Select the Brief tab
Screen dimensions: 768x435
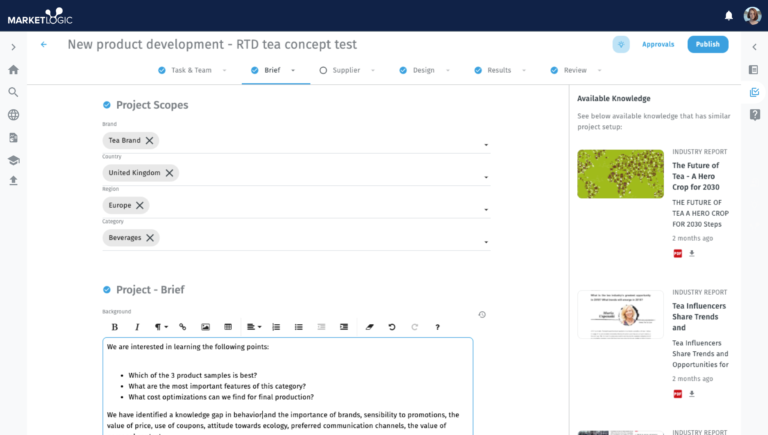coord(272,70)
